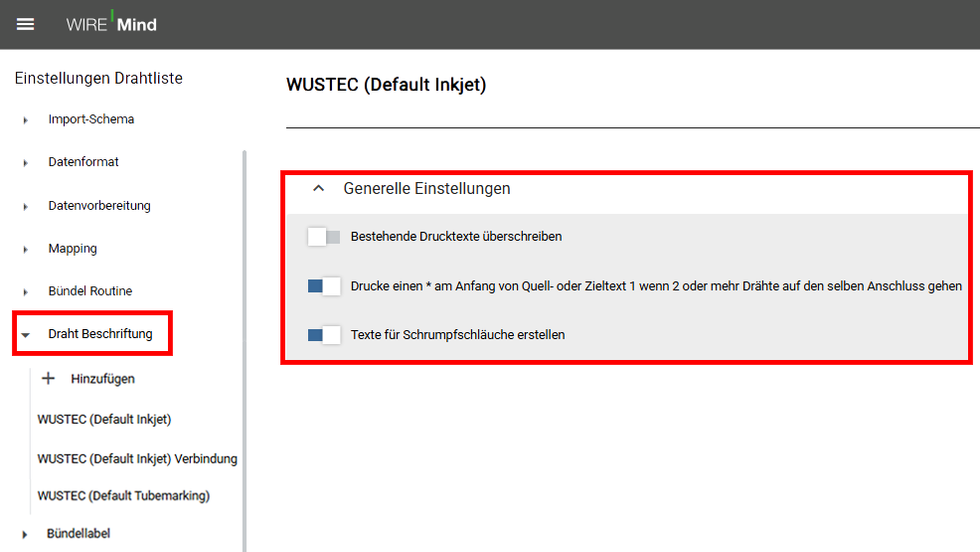Click the Einstellungen Drahtliste heading
The width and height of the screenshot is (980, 552).
click(x=99, y=78)
